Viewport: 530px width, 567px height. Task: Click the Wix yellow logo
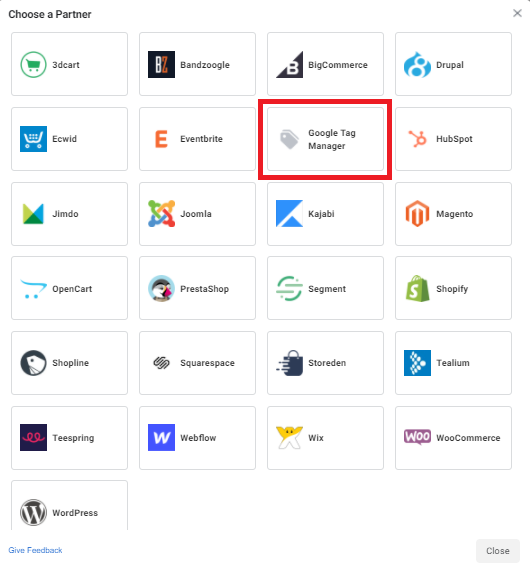point(289,438)
